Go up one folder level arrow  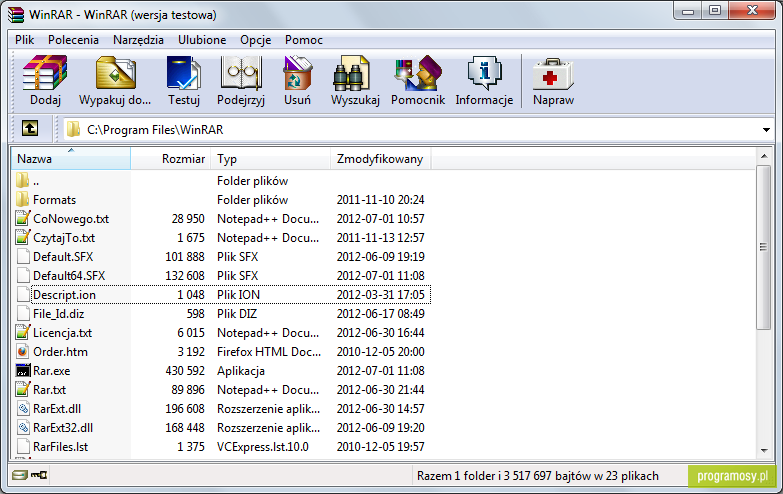(30, 129)
